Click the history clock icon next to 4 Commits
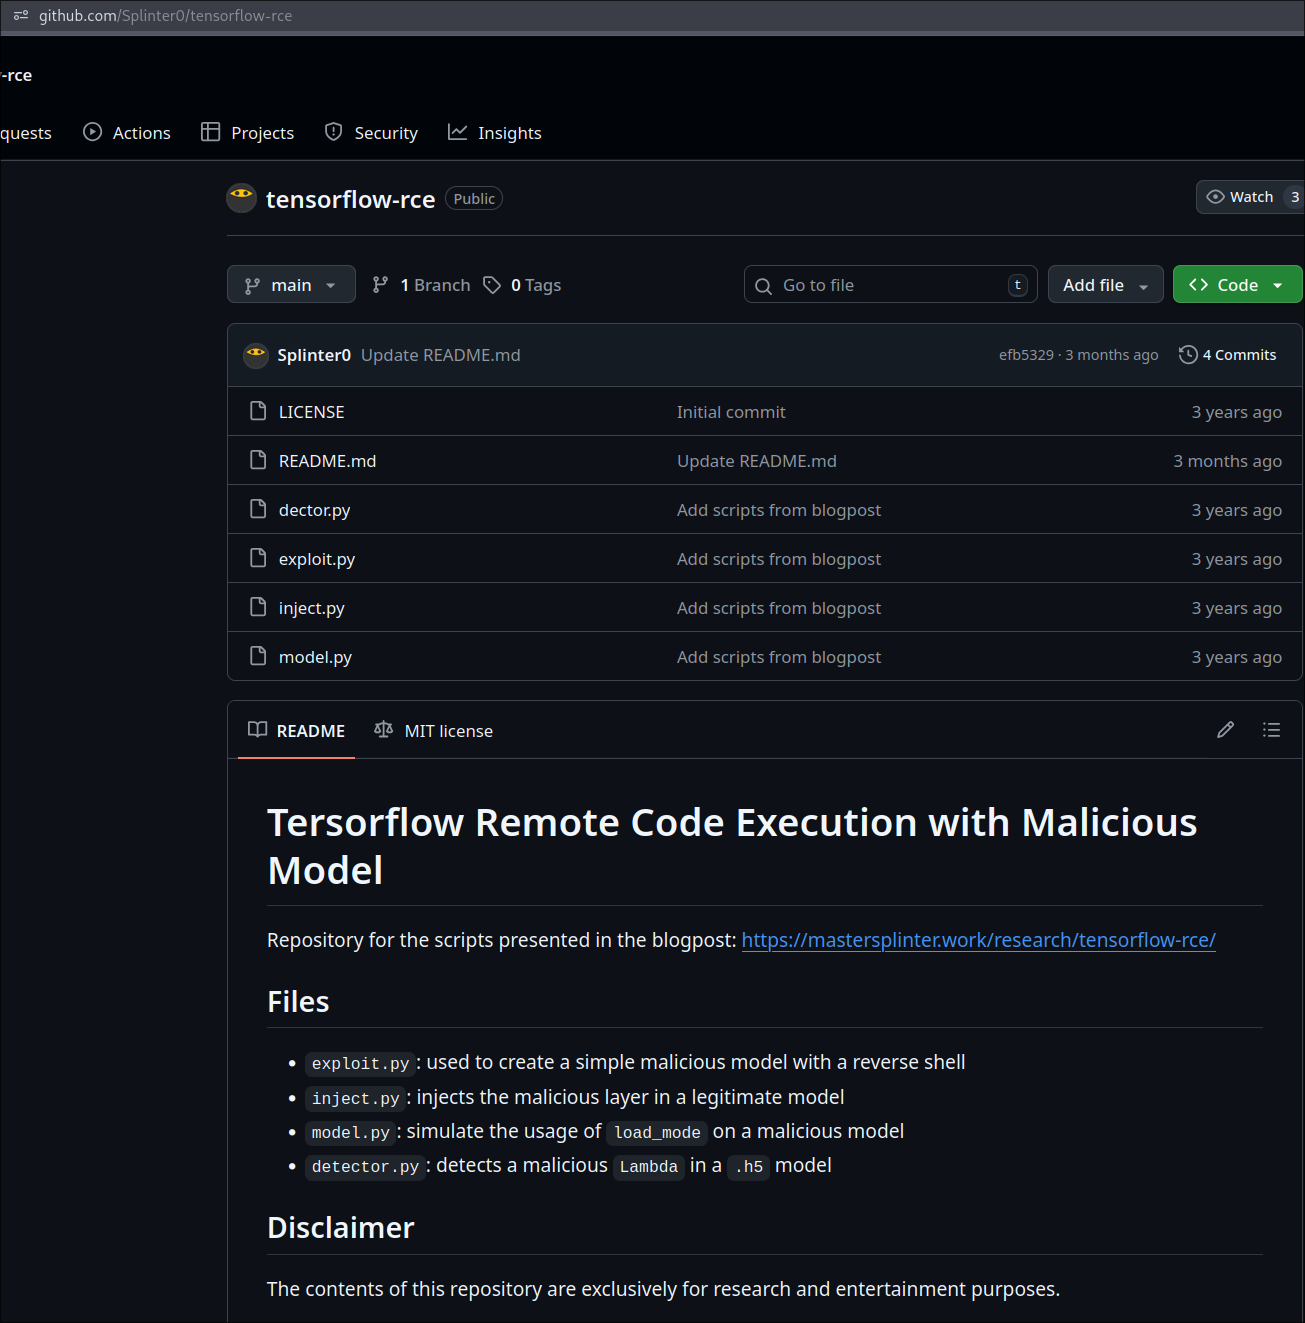Image resolution: width=1305 pixels, height=1323 pixels. (1188, 355)
